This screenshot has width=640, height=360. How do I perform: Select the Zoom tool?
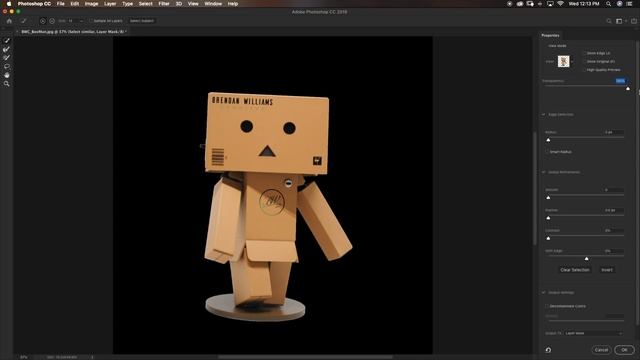tap(7, 84)
